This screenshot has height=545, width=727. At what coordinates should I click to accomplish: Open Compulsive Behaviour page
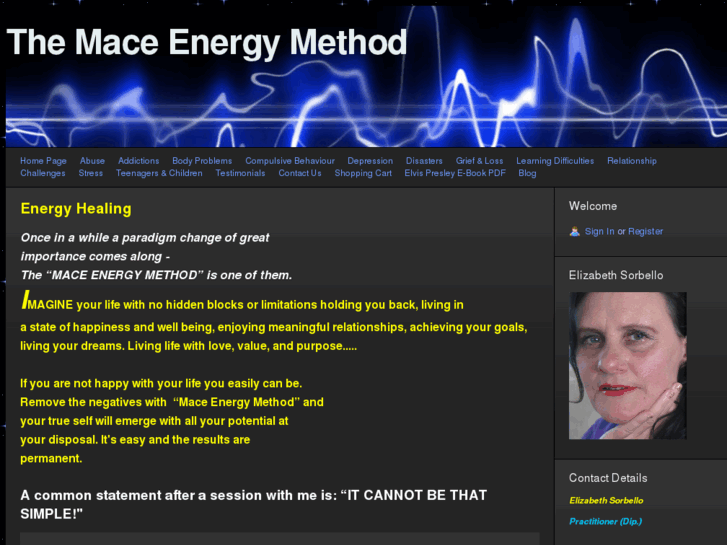tap(290, 161)
